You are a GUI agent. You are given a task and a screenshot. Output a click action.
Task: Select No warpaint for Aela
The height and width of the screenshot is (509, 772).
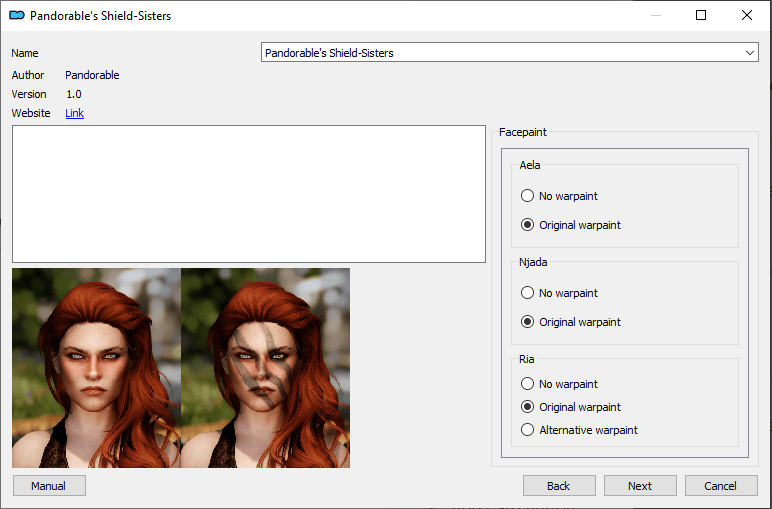[559, 196]
